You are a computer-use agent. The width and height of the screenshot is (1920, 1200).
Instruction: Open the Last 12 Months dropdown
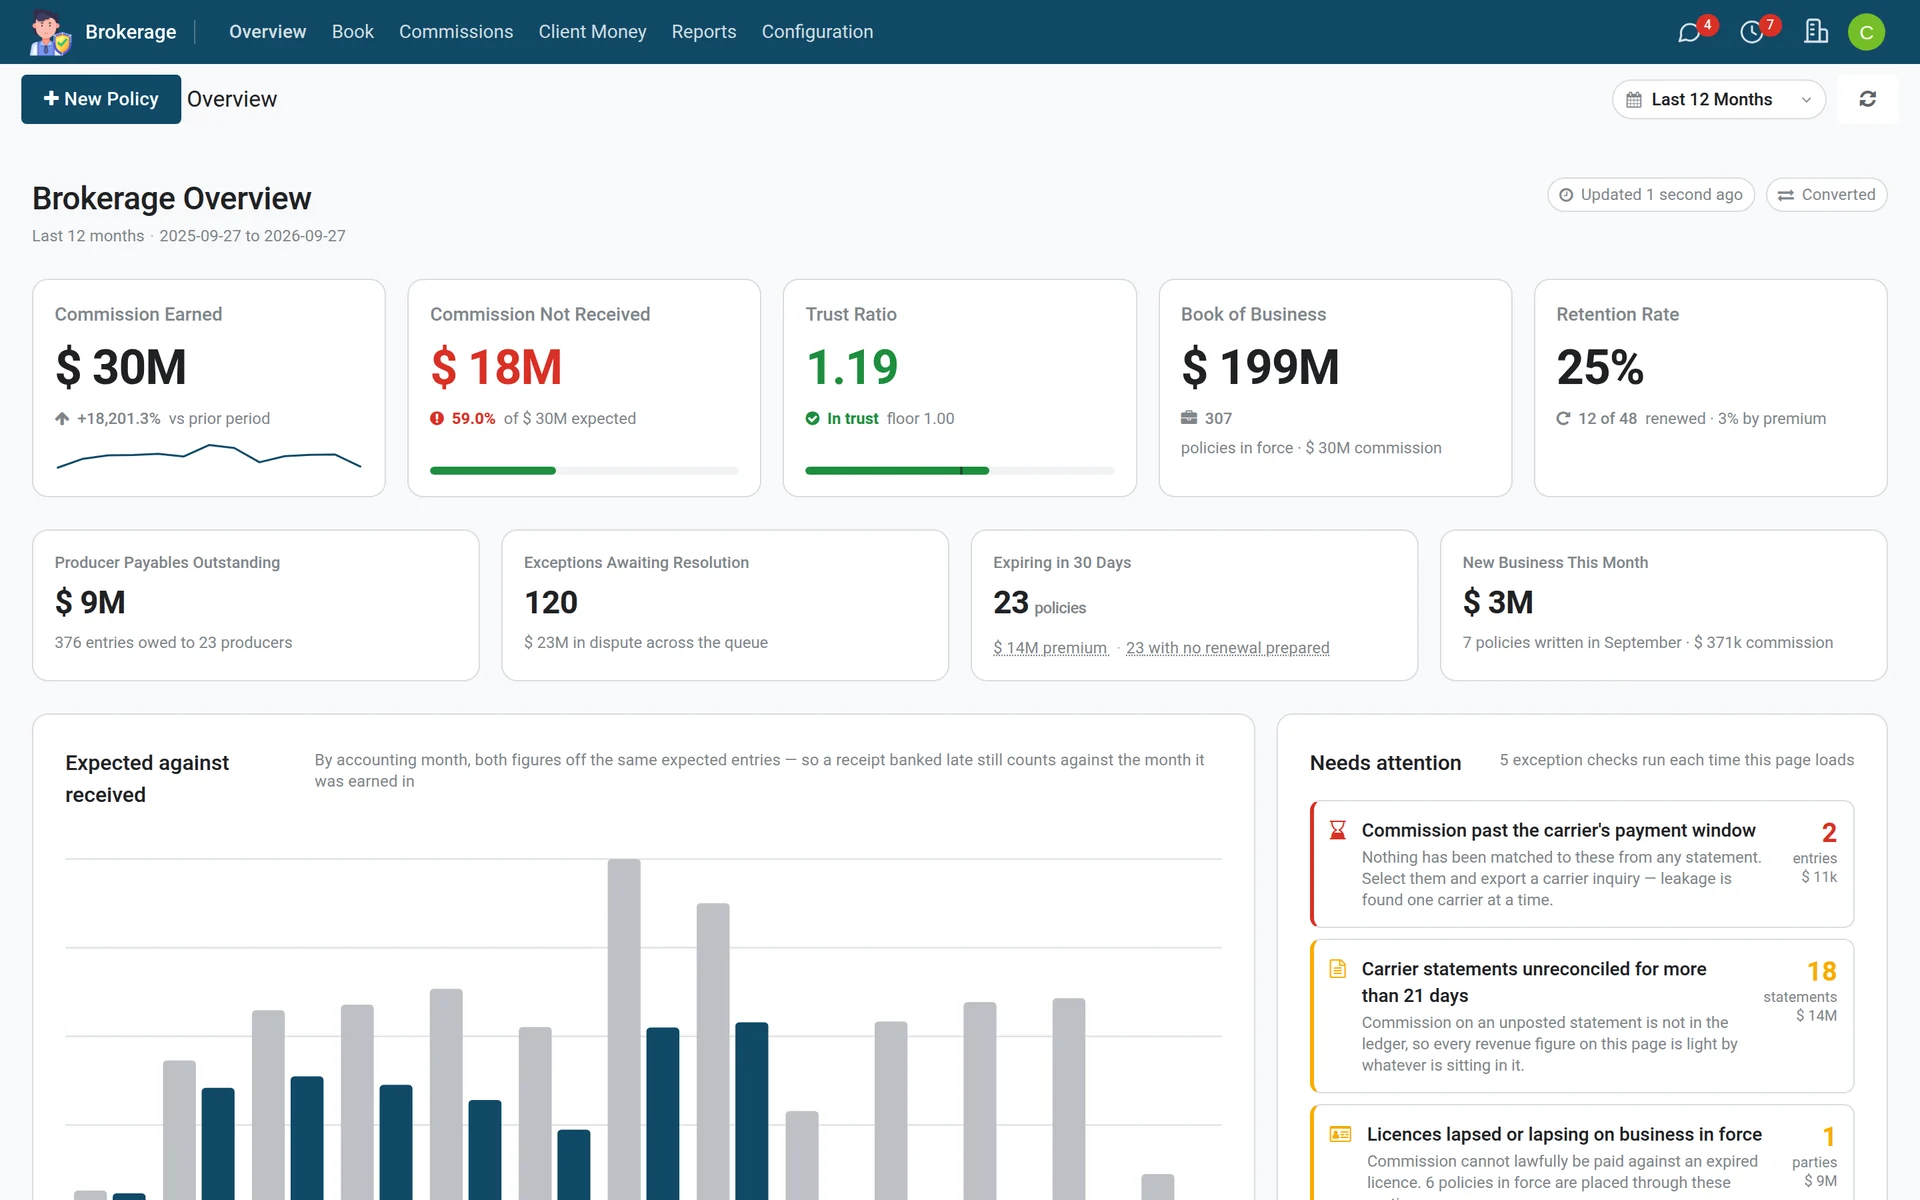[1718, 100]
